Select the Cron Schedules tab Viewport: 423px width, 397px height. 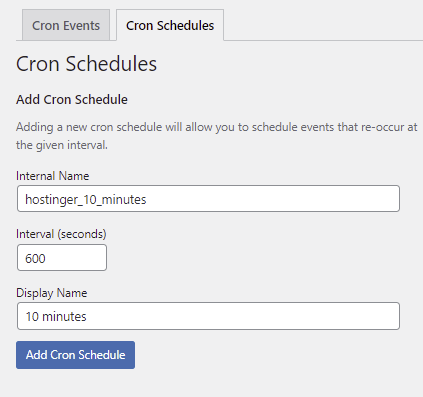[x=170, y=25]
